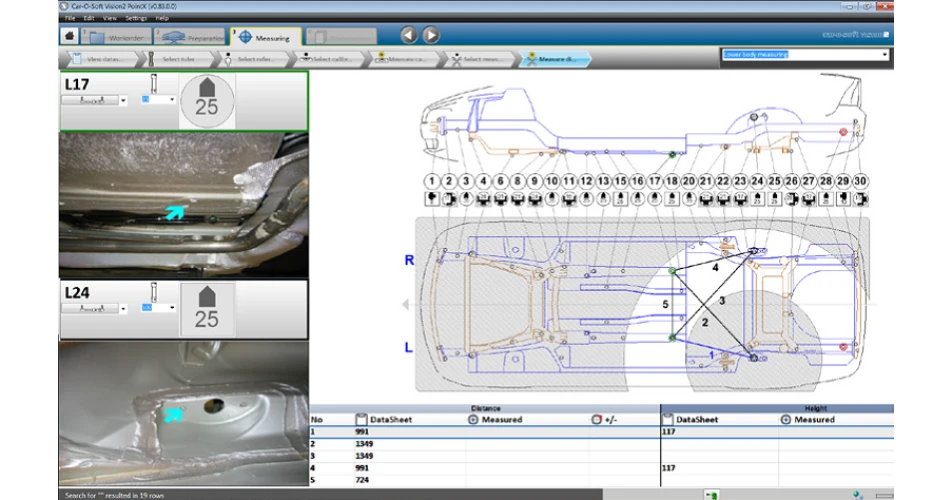Select measuring point 24 circle
The width and height of the screenshot is (952, 500).
pyautogui.click(x=757, y=181)
